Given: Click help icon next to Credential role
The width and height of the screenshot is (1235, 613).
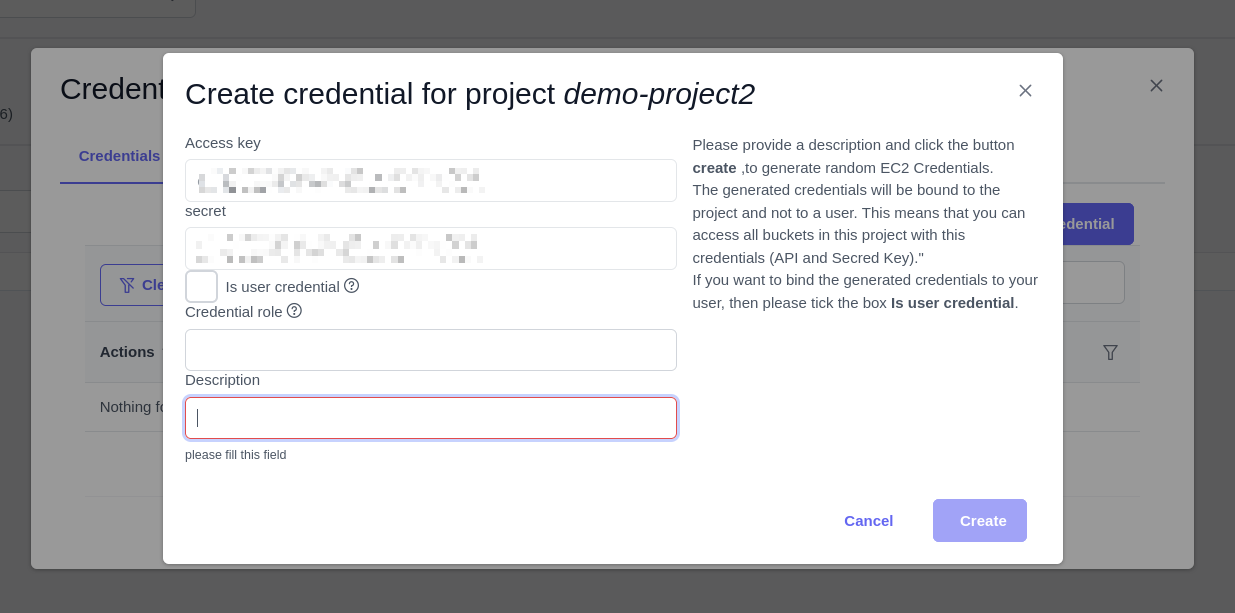Looking at the screenshot, I should pos(294,311).
